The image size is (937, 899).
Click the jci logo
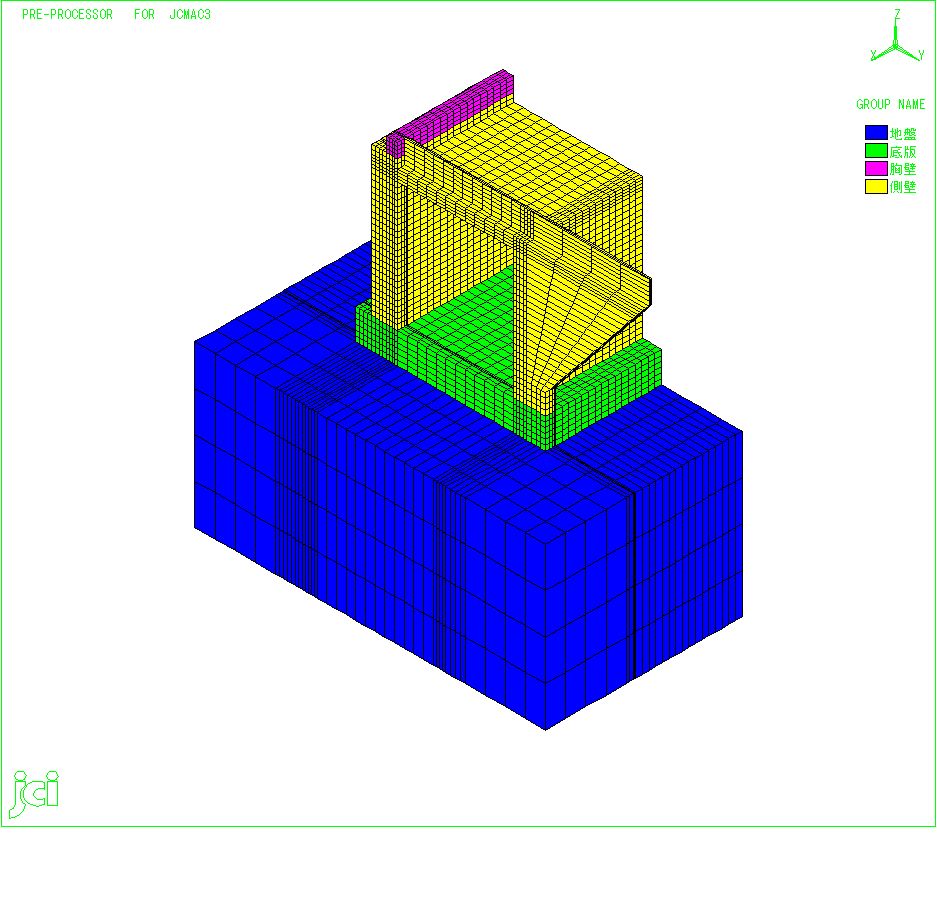click(35, 794)
